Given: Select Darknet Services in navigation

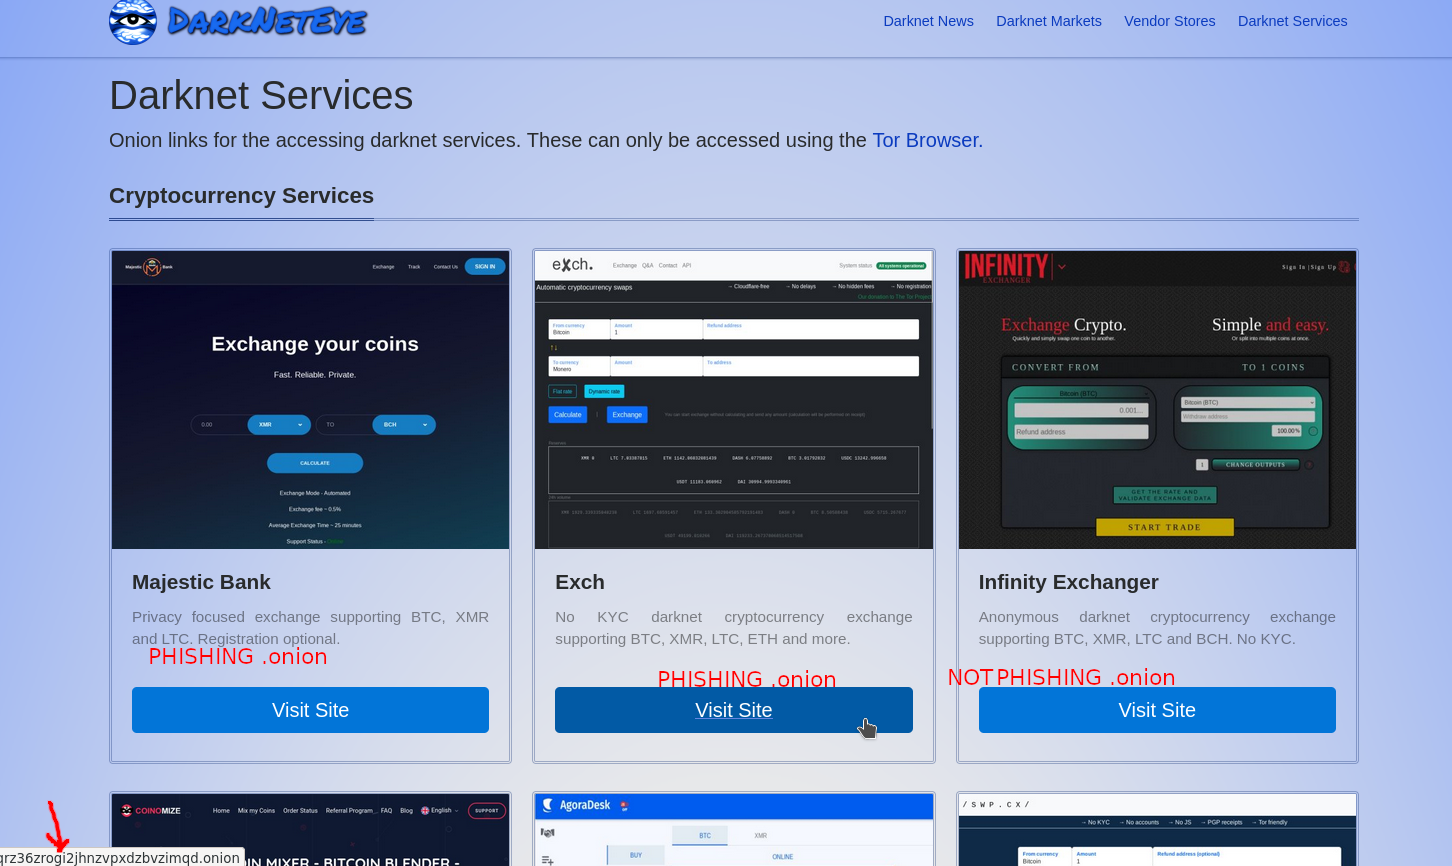Looking at the screenshot, I should click(1293, 21).
